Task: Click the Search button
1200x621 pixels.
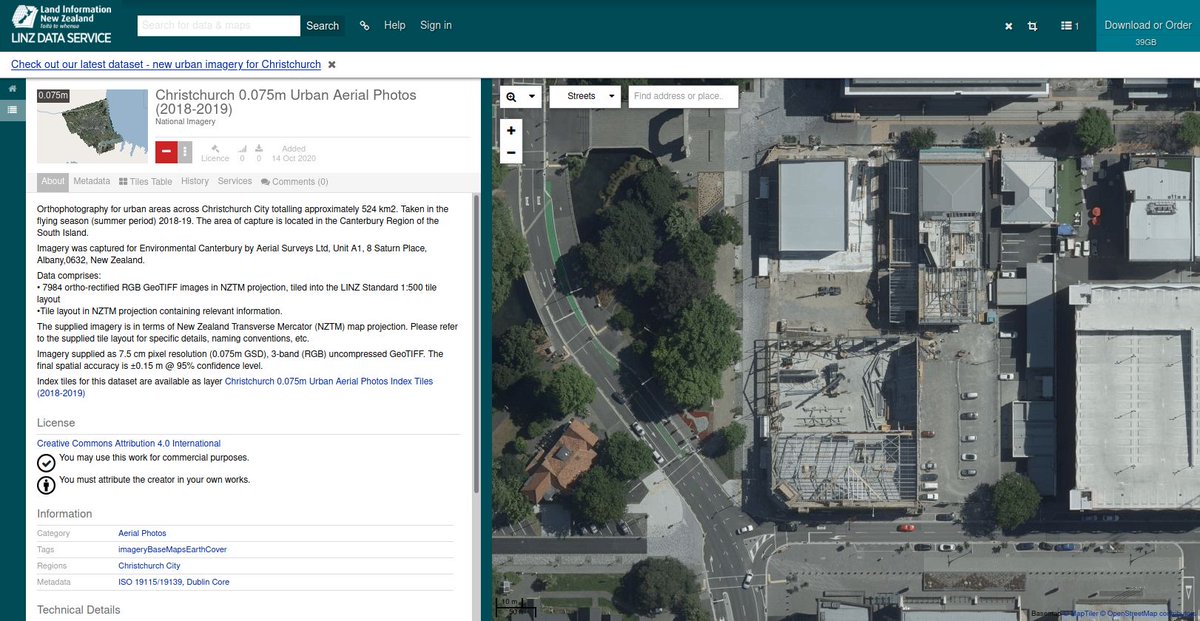Action: point(322,26)
